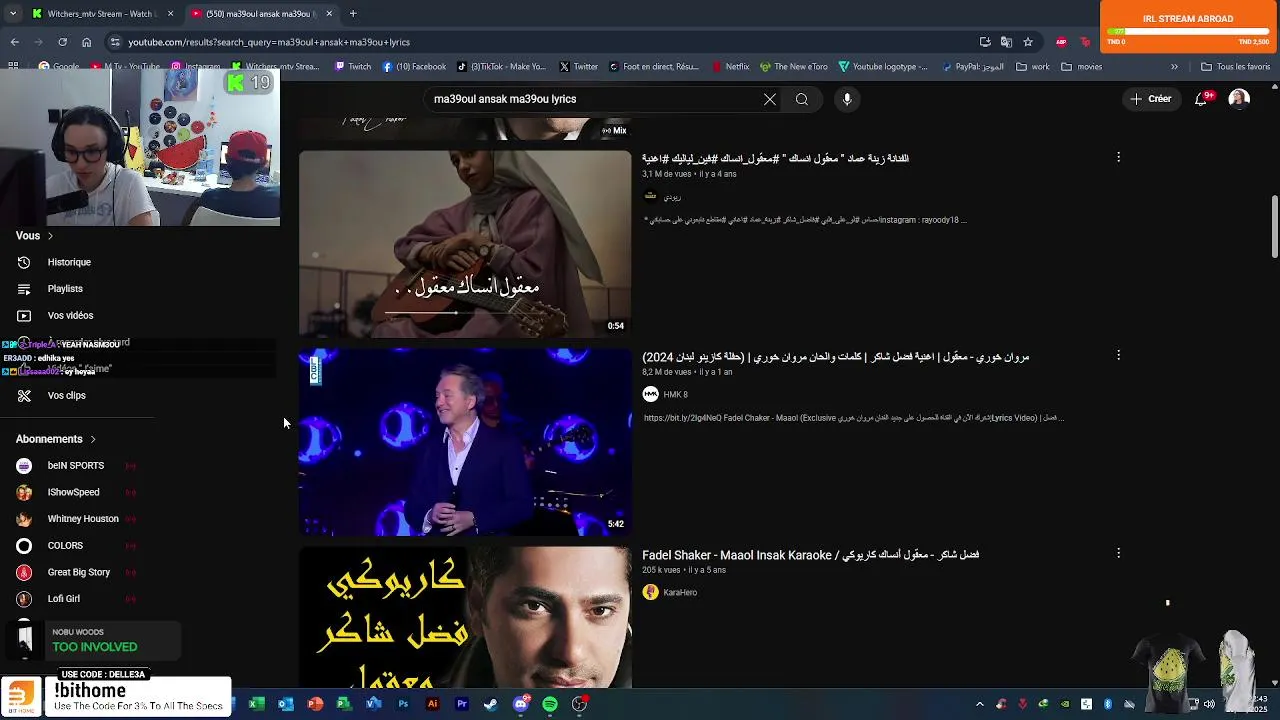Go back with the browser back arrow
The width and height of the screenshot is (1280, 720).
[x=14, y=42]
